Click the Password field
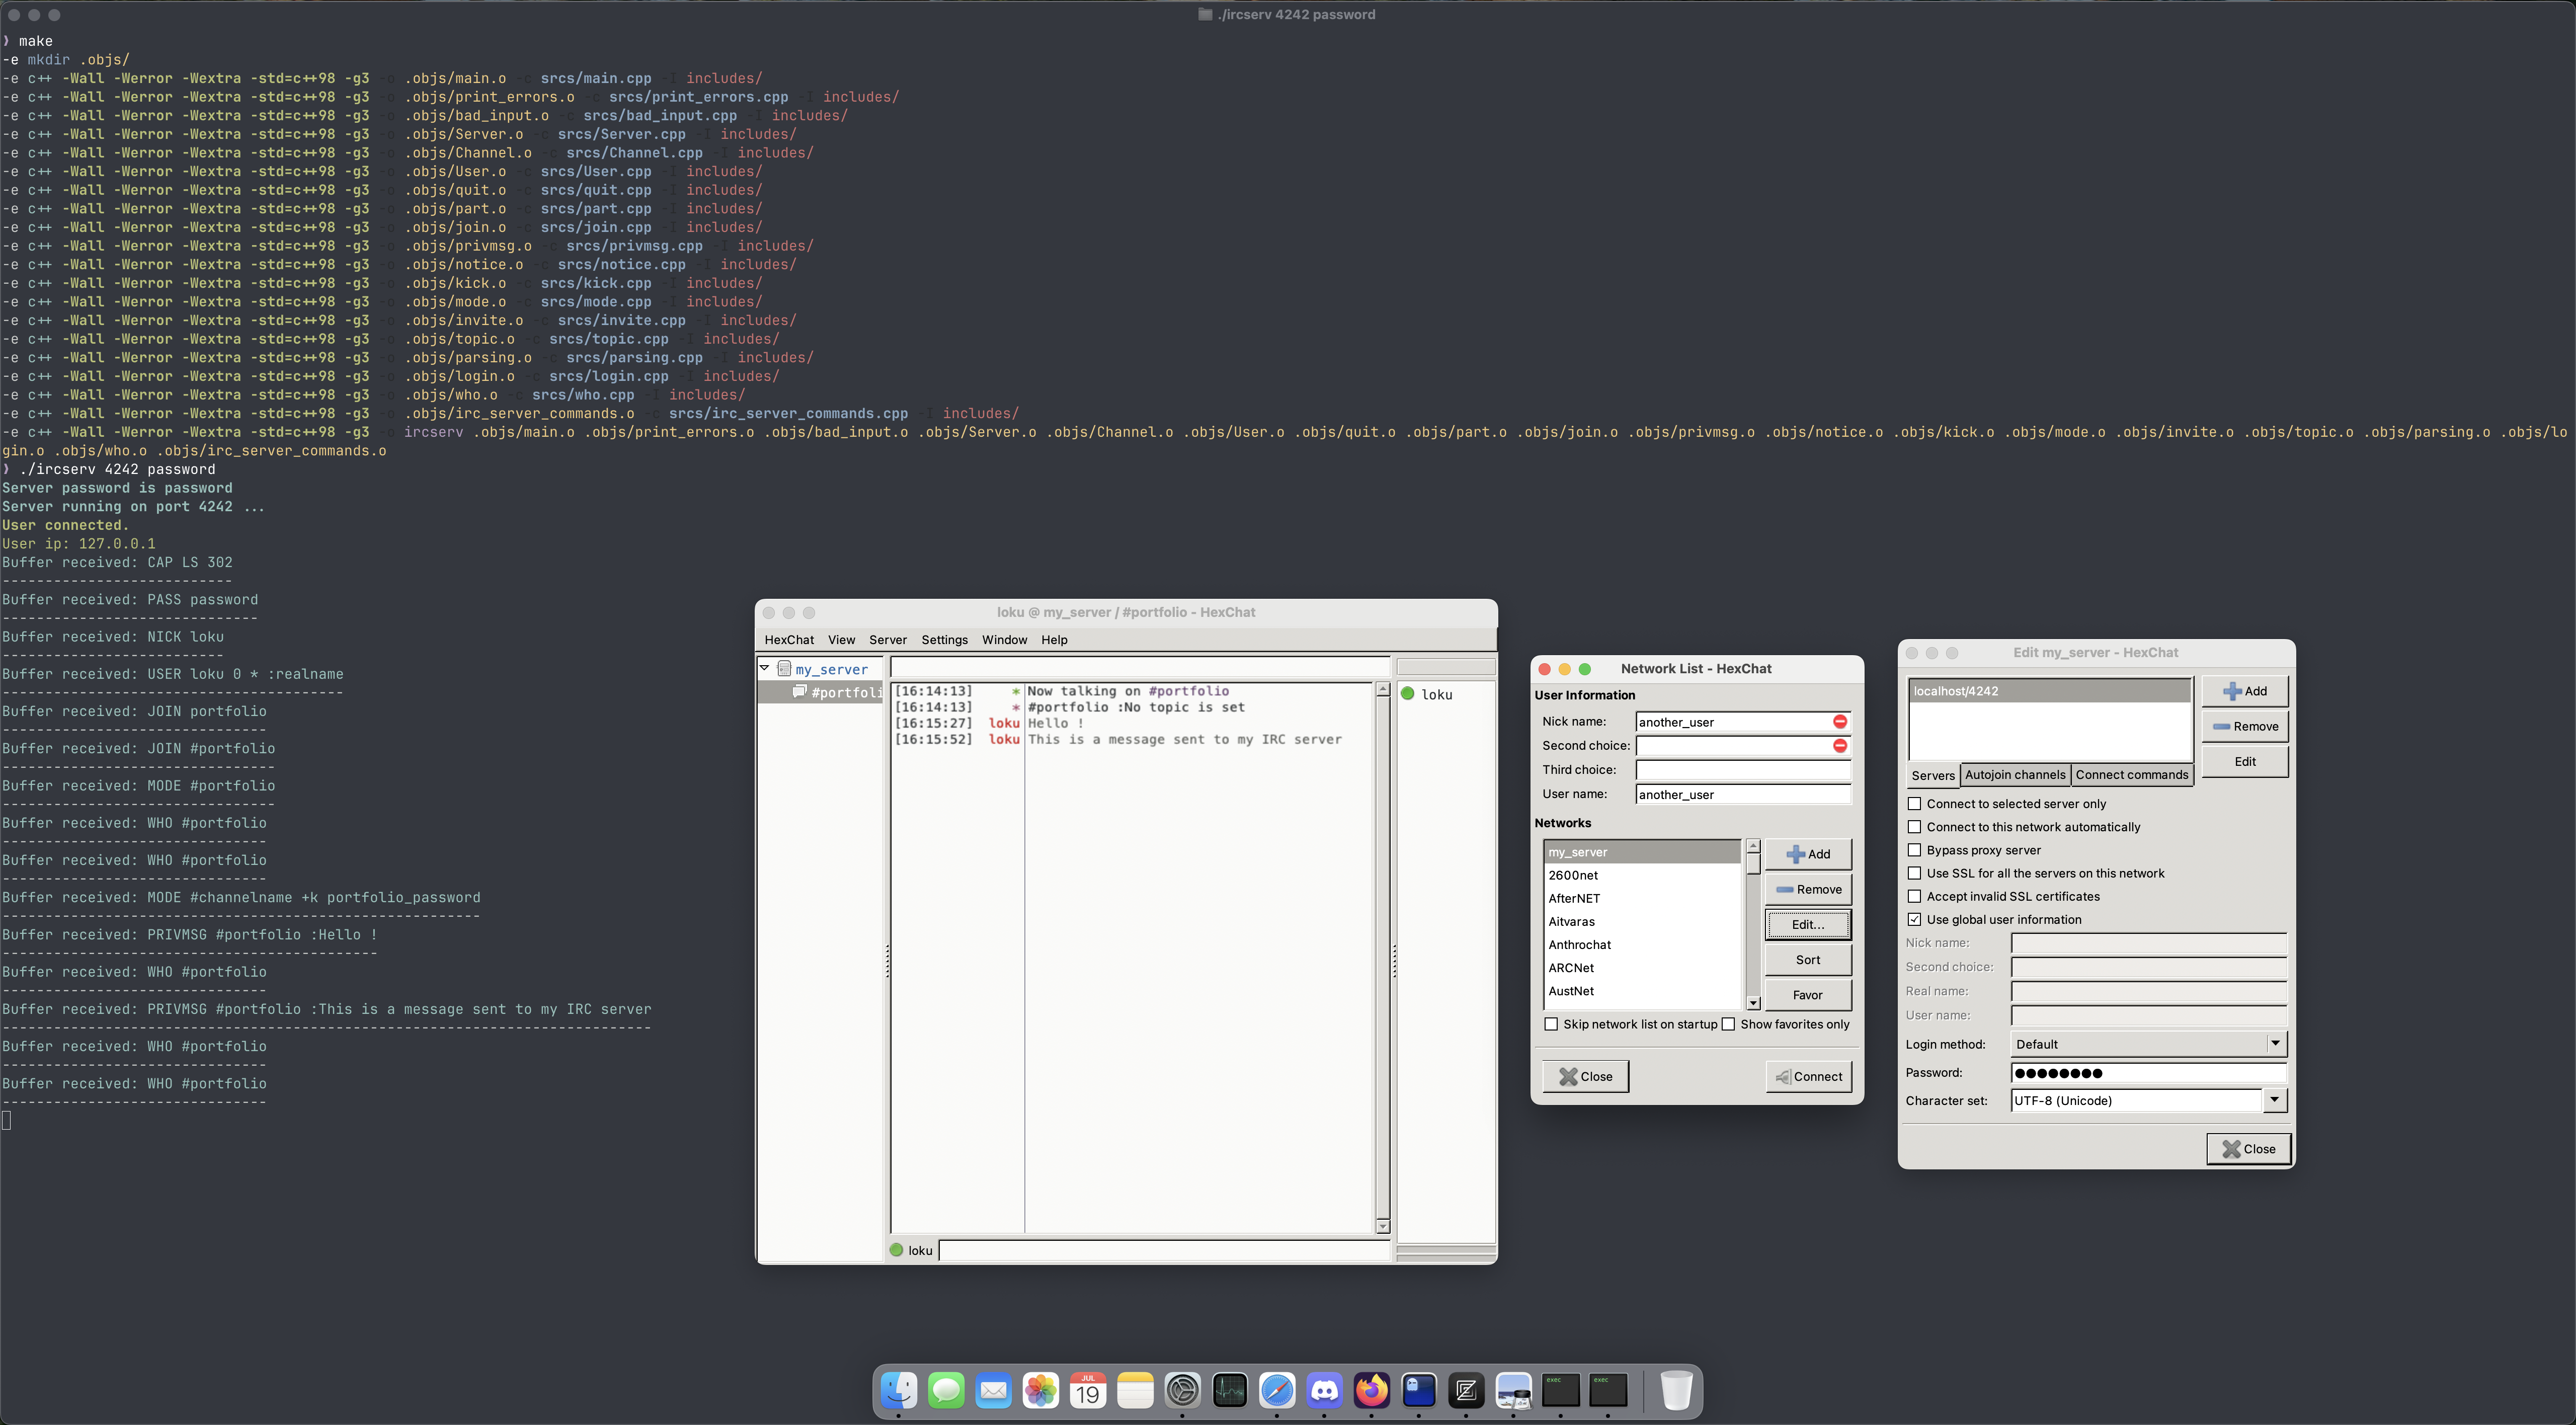Screen dimensions: 2576x1425 [2148, 1072]
